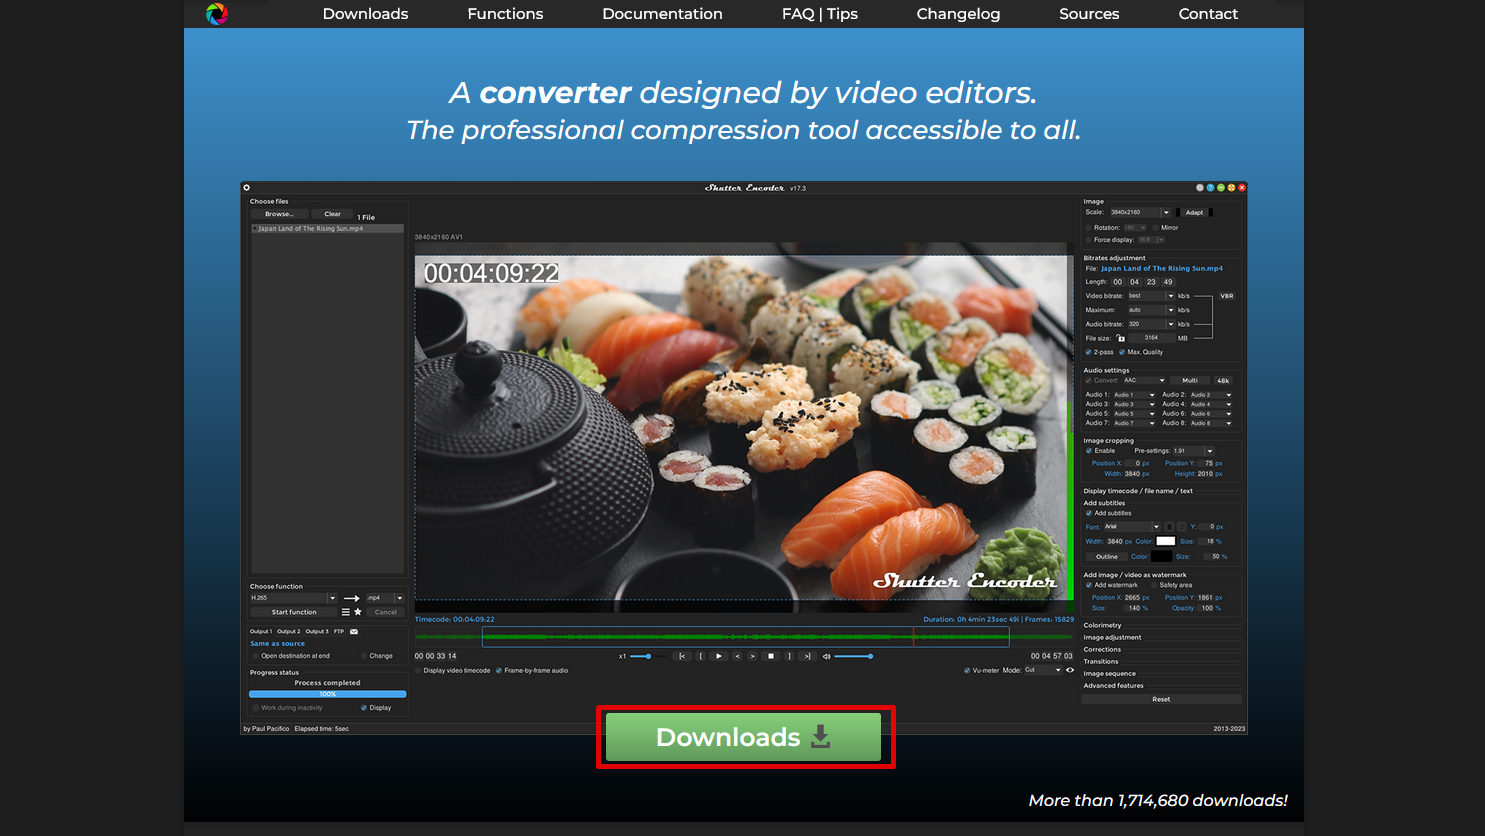Set the in point bracket marker
1485x836 pixels.
click(701, 656)
